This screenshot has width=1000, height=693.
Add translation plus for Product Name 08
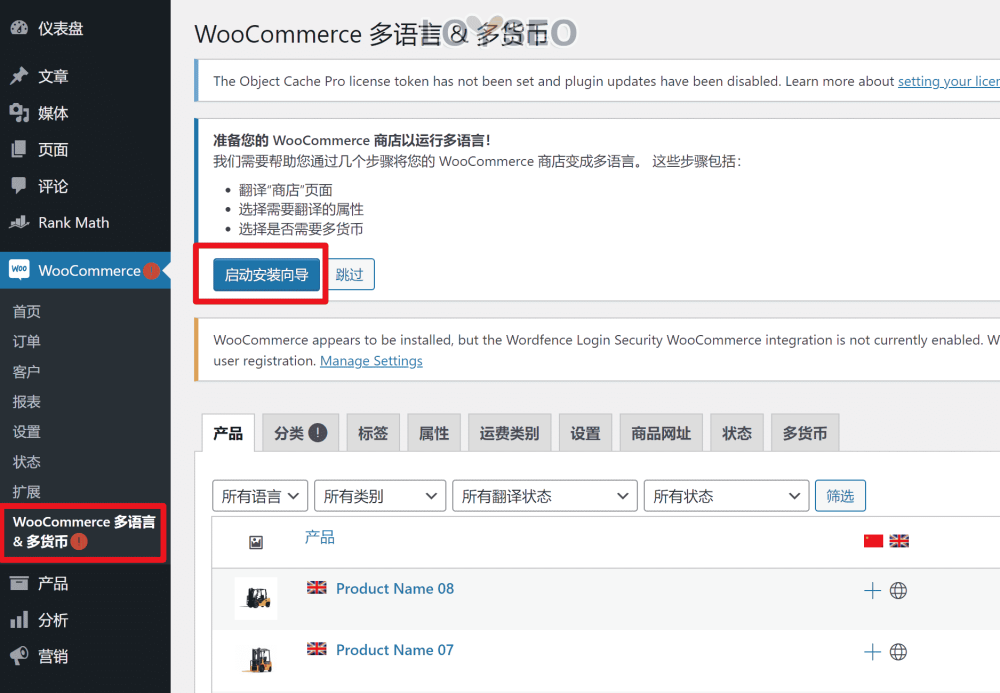pyautogui.click(x=872, y=590)
